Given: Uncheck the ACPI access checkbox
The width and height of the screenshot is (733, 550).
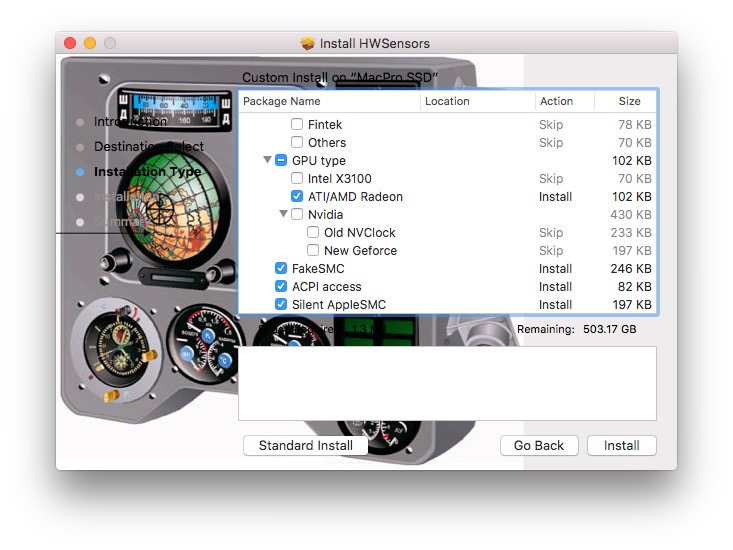Looking at the screenshot, I should [281, 286].
